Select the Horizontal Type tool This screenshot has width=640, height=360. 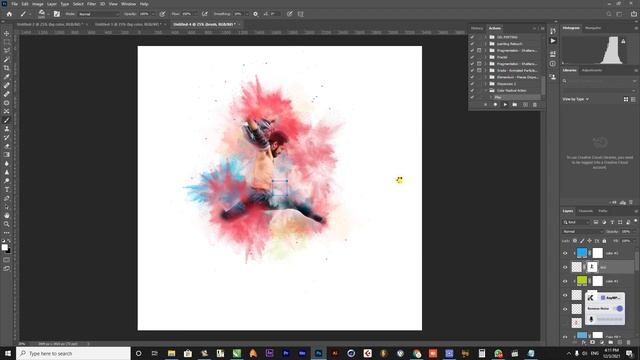coord(7,189)
